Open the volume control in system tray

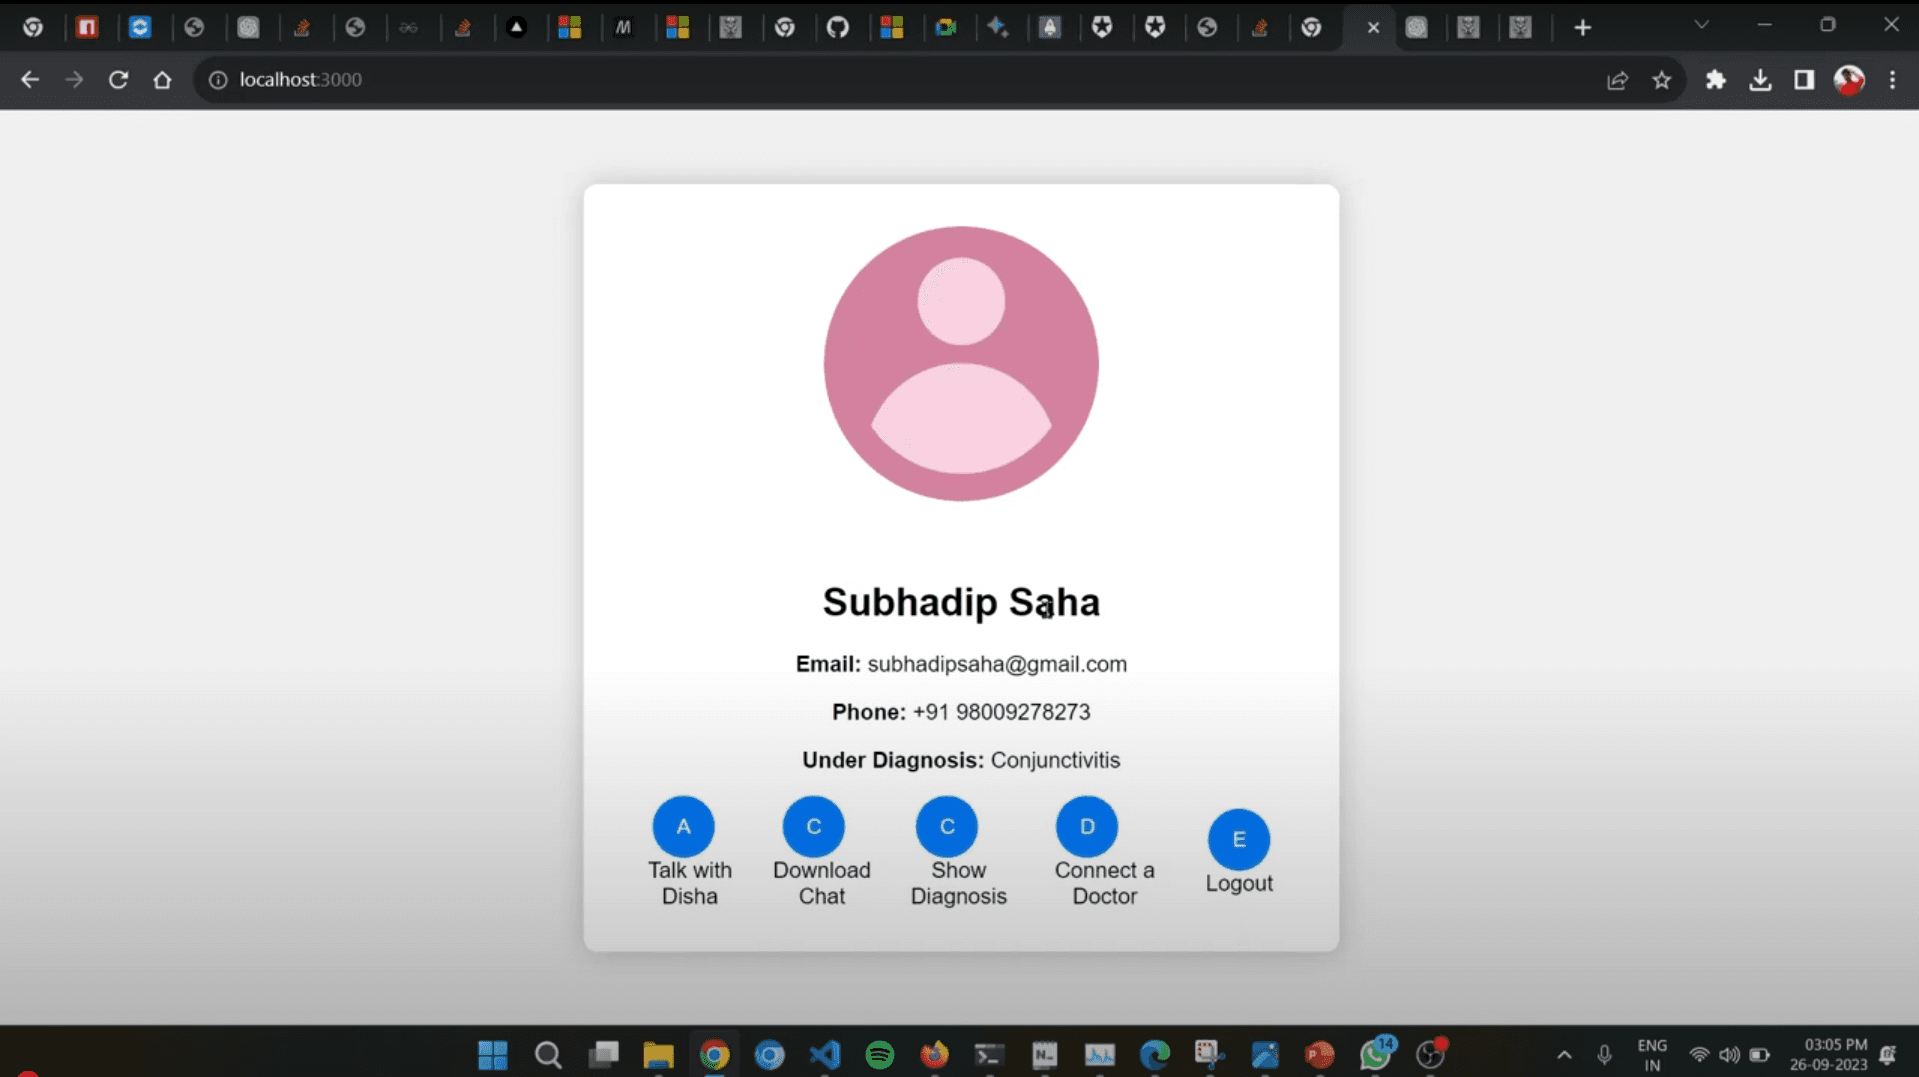pyautogui.click(x=1729, y=1055)
